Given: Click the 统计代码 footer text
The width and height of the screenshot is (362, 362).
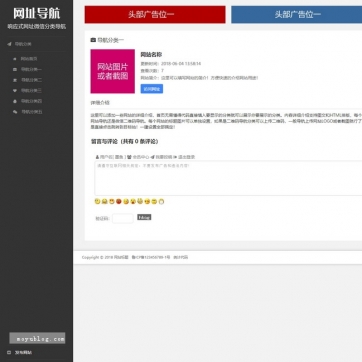Looking at the screenshot, I should [x=181, y=257].
